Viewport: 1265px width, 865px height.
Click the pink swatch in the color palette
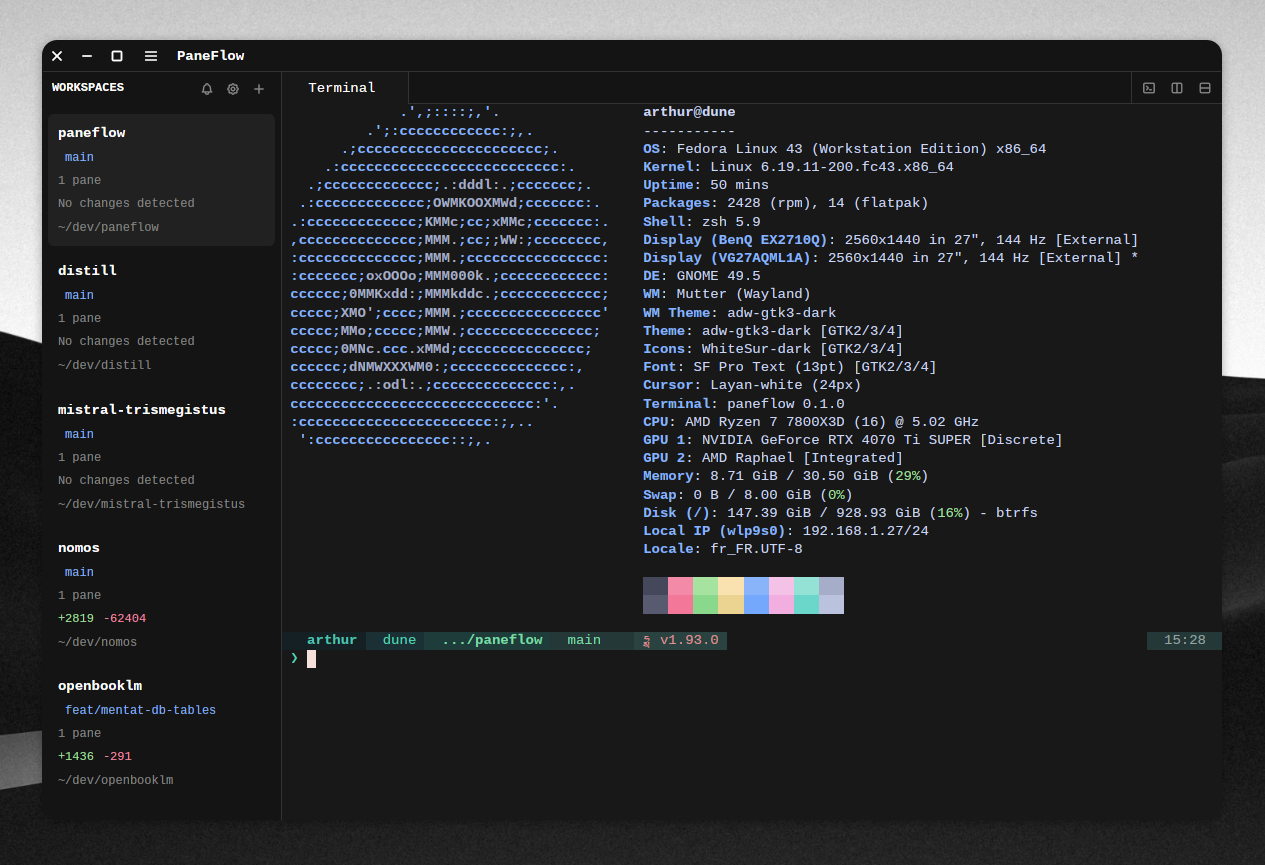tap(781, 594)
